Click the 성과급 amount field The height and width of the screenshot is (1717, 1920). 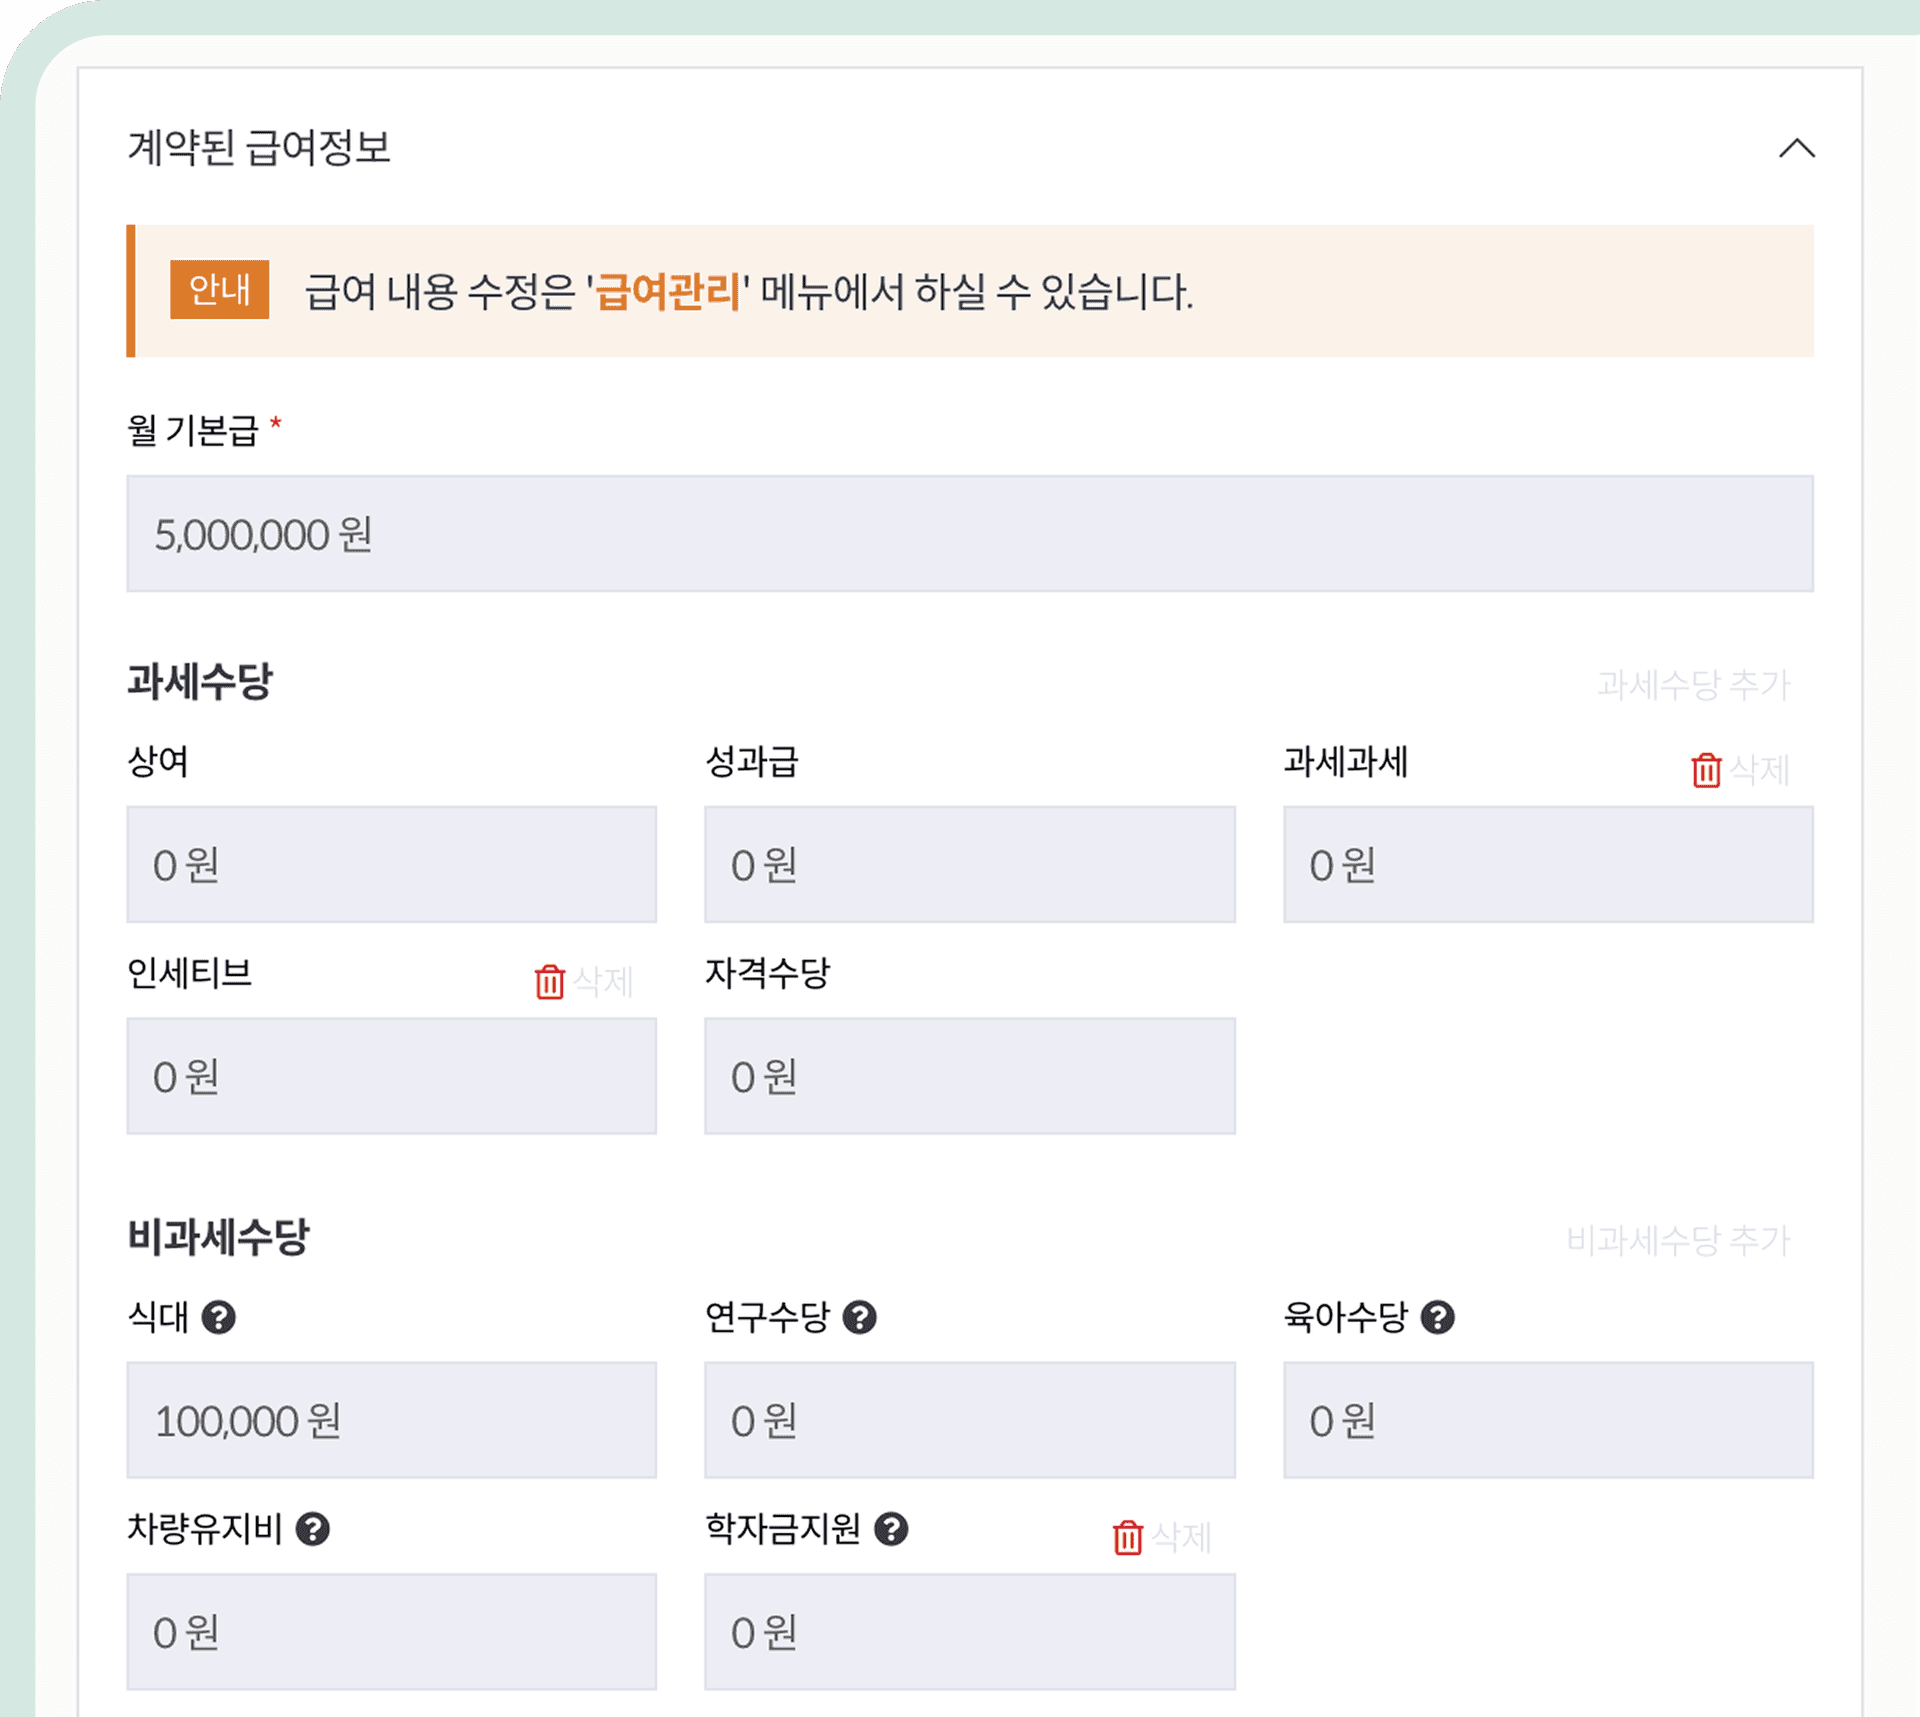pyautogui.click(x=969, y=864)
